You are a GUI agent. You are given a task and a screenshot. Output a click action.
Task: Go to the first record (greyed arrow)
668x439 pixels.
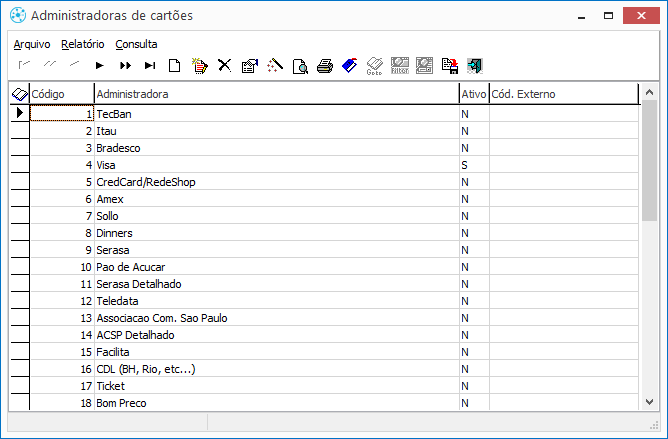[24, 65]
